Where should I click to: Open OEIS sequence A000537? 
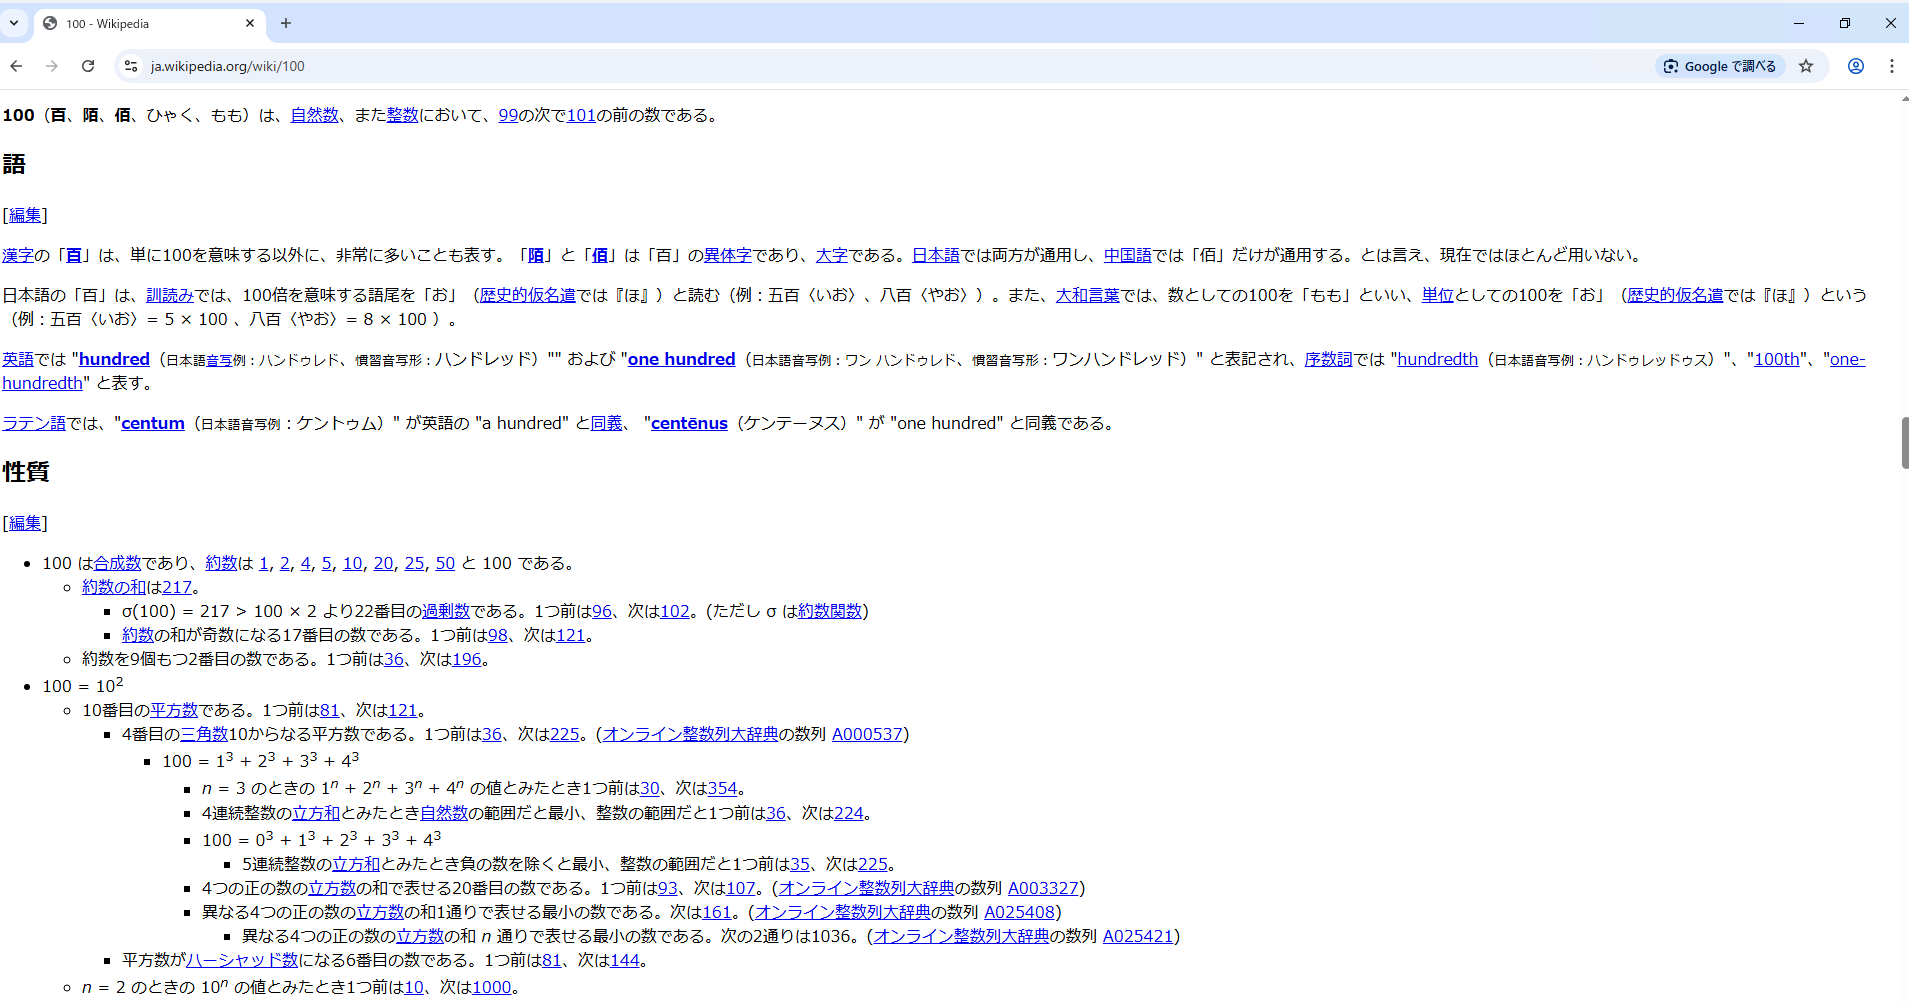(x=867, y=734)
